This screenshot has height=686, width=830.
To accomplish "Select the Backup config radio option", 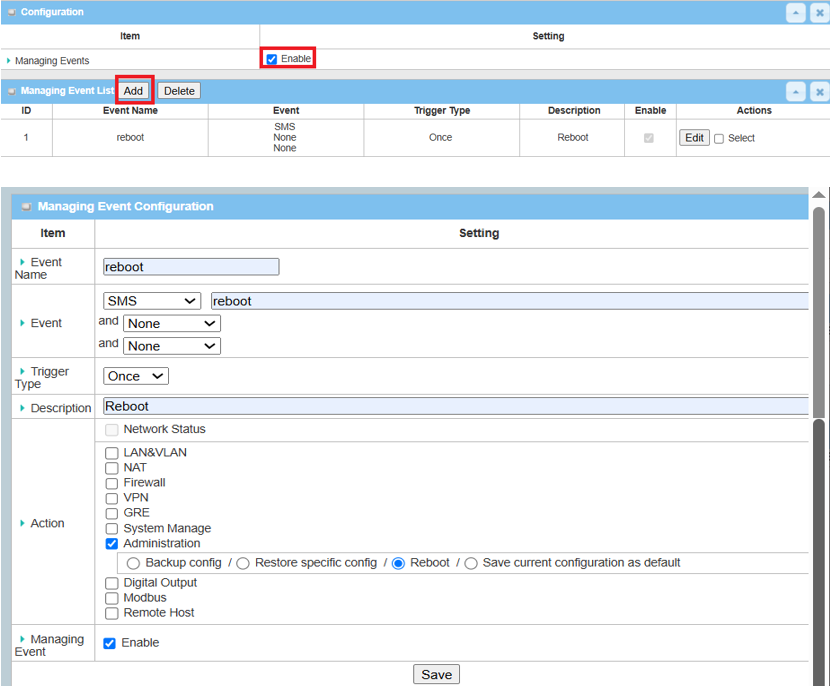I will pyautogui.click(x=134, y=563).
